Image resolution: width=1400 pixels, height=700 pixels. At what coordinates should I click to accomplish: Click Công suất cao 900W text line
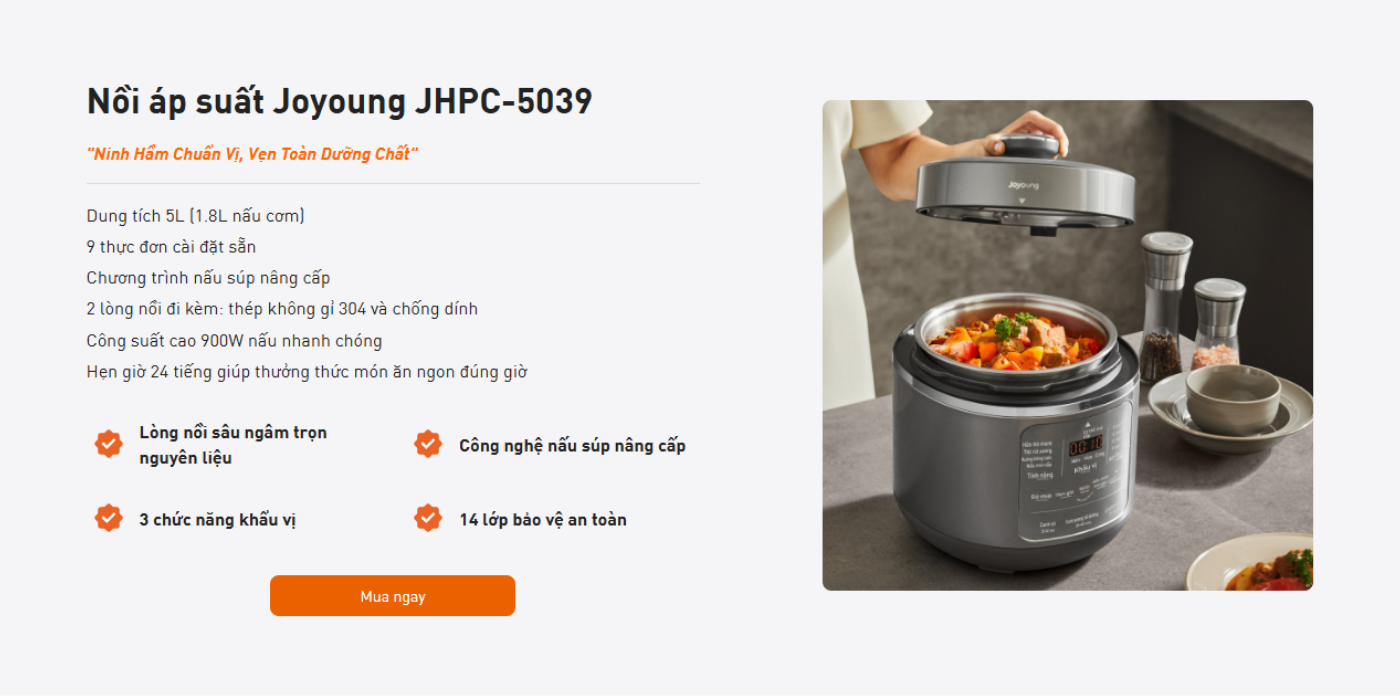234,341
